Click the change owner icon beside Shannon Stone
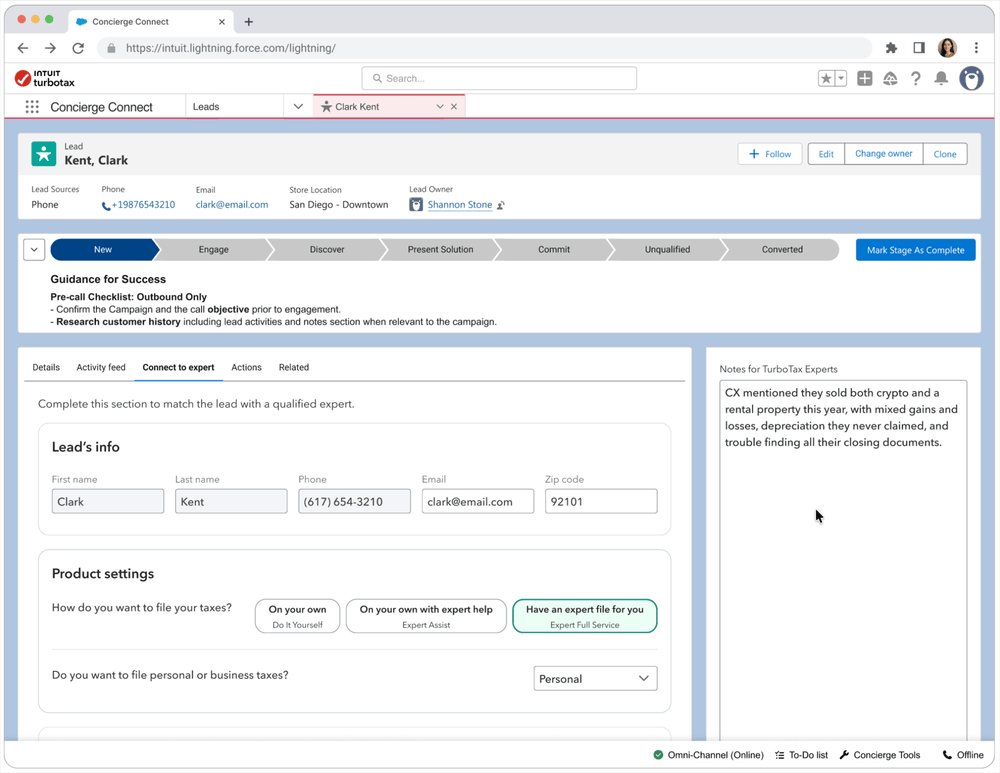 pyautogui.click(x=501, y=205)
